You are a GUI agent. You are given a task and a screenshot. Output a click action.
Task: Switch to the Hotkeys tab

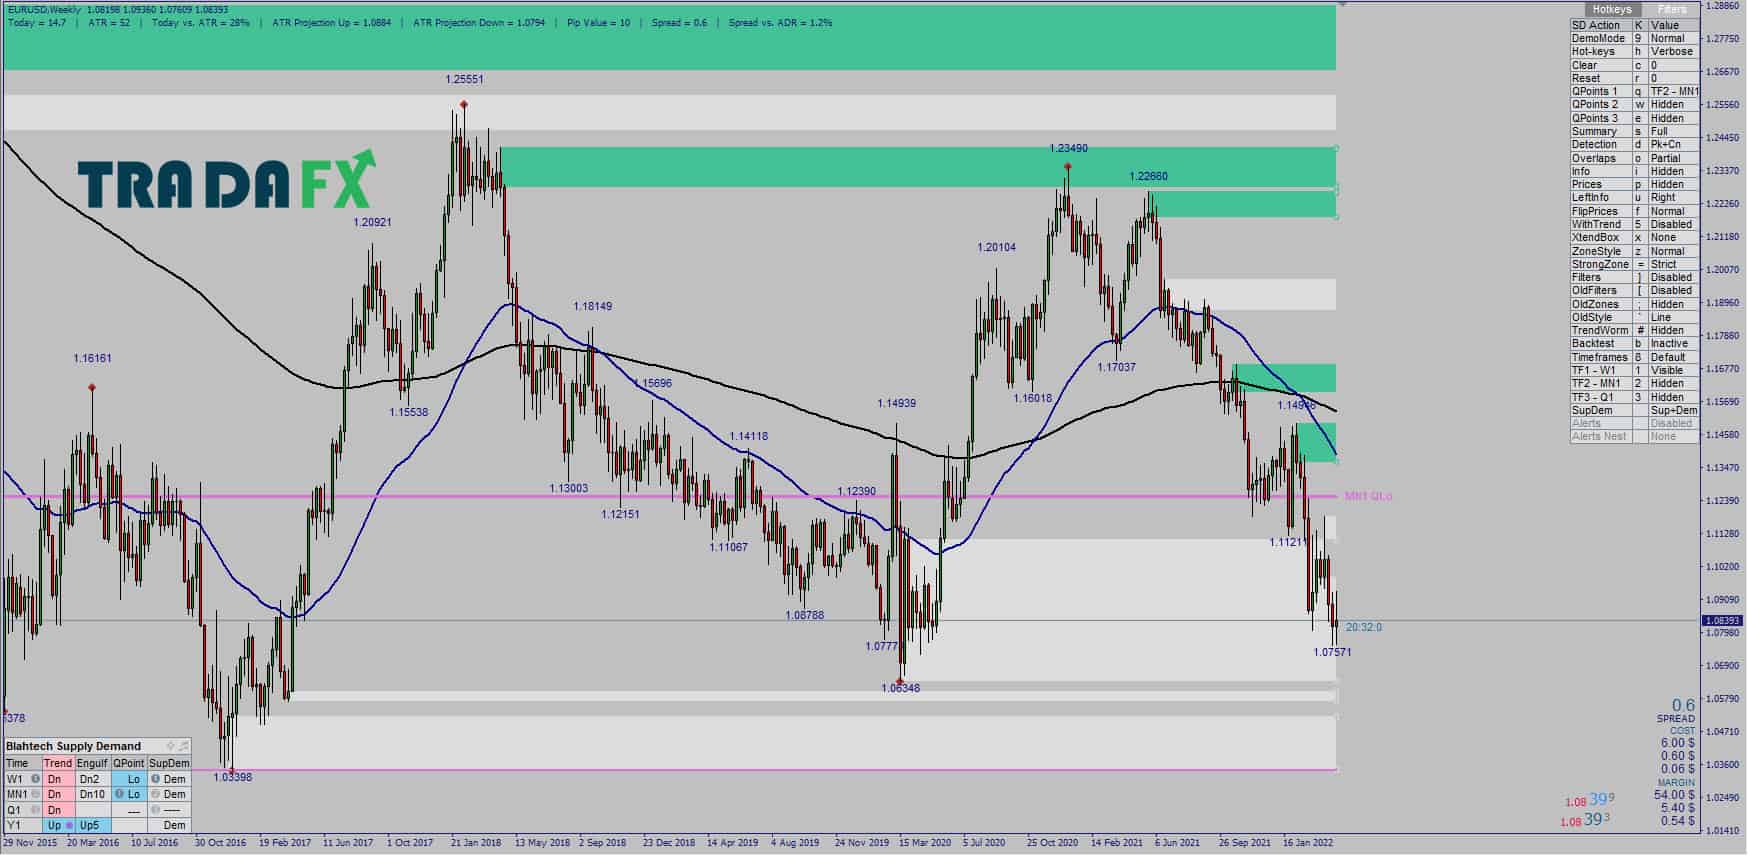1611,9
